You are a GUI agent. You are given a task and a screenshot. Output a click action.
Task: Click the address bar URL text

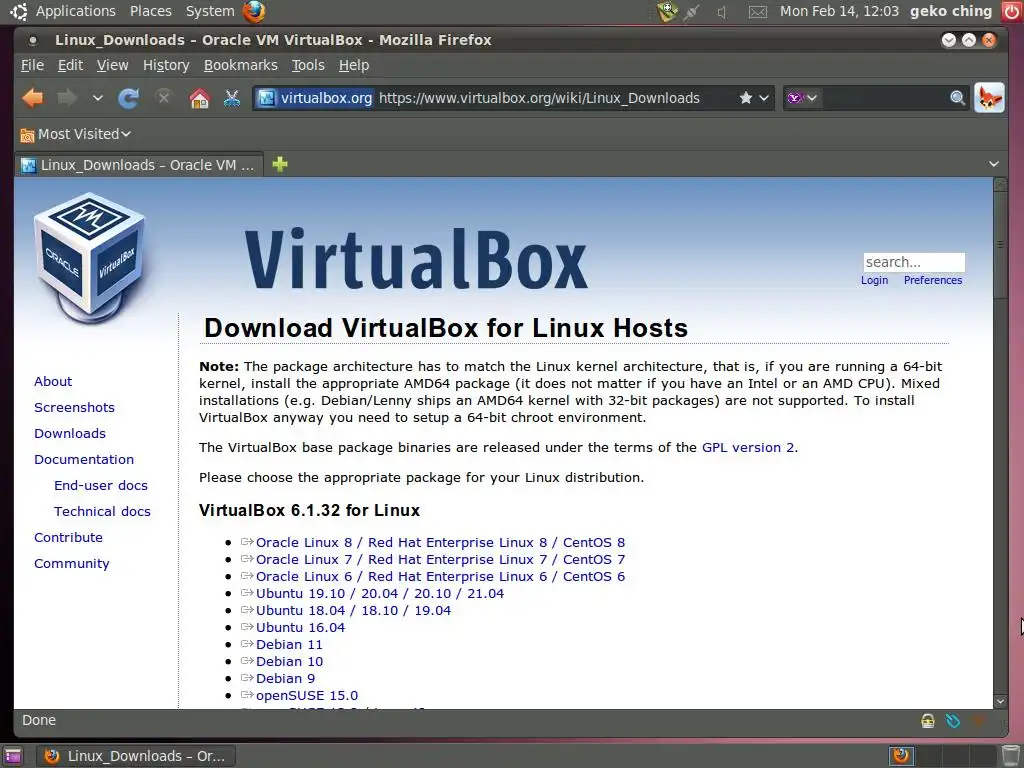(x=539, y=98)
